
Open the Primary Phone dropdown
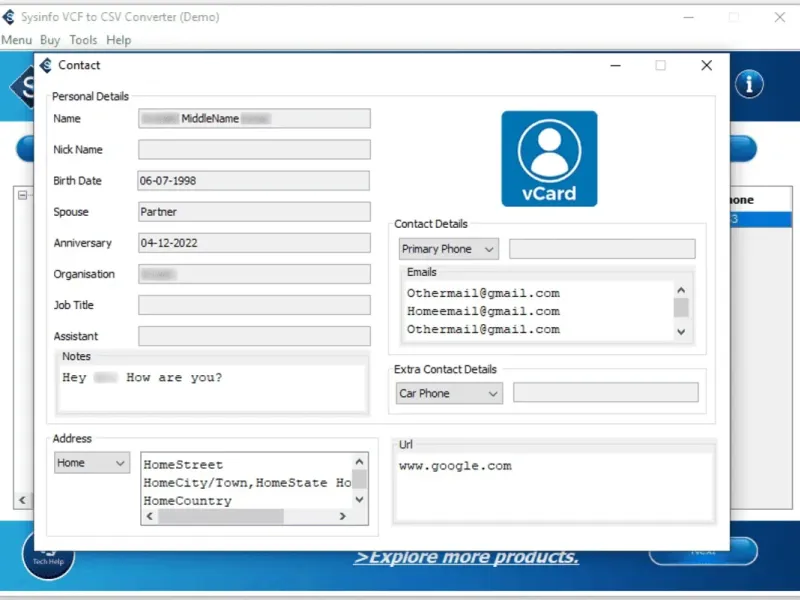pos(448,249)
